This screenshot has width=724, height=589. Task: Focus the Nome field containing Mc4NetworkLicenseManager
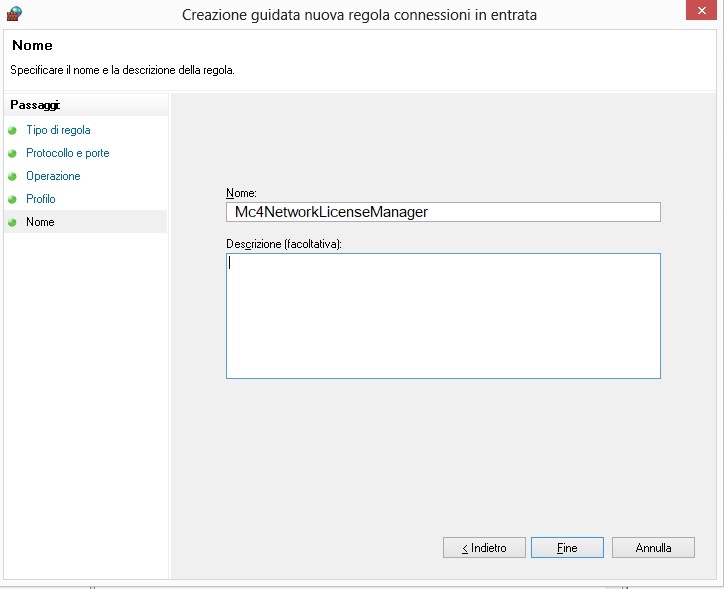coord(443,212)
